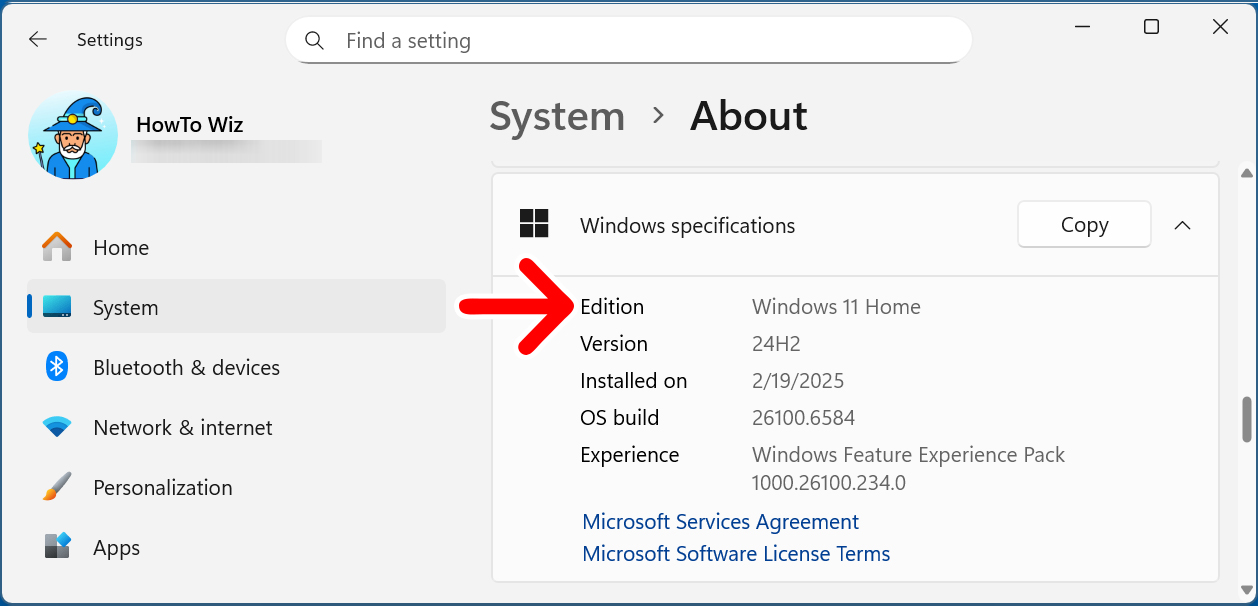The image size is (1258, 606).
Task: Open the Microsoft Software License Terms link
Action: point(735,554)
